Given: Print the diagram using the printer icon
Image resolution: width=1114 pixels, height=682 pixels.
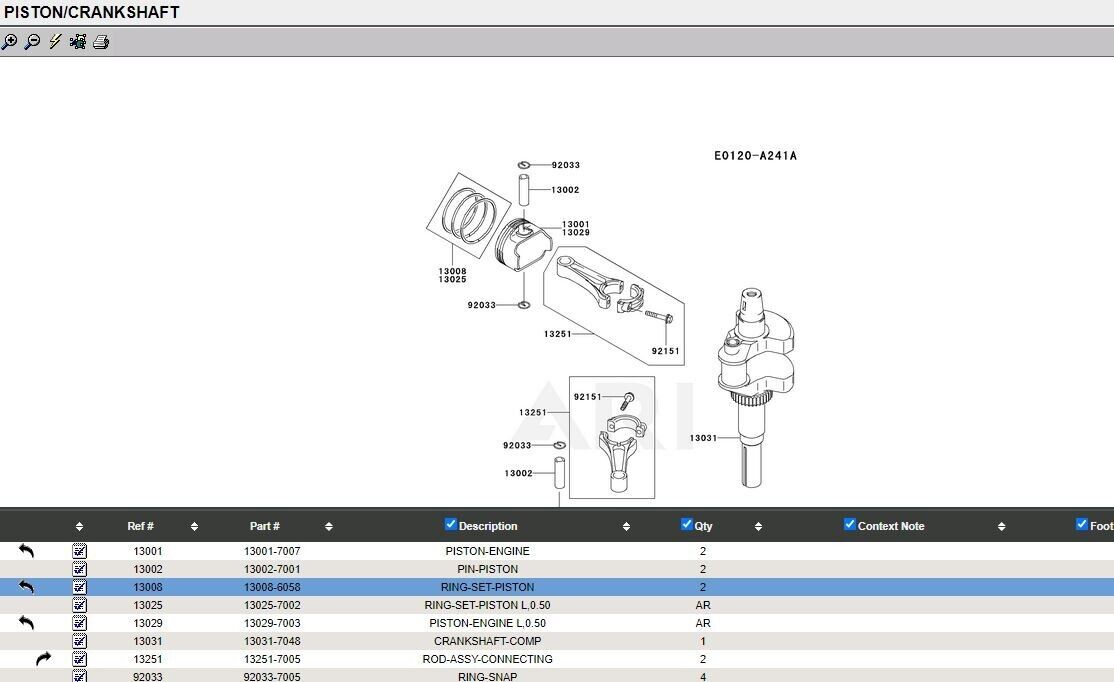Looking at the screenshot, I should tap(101, 42).
